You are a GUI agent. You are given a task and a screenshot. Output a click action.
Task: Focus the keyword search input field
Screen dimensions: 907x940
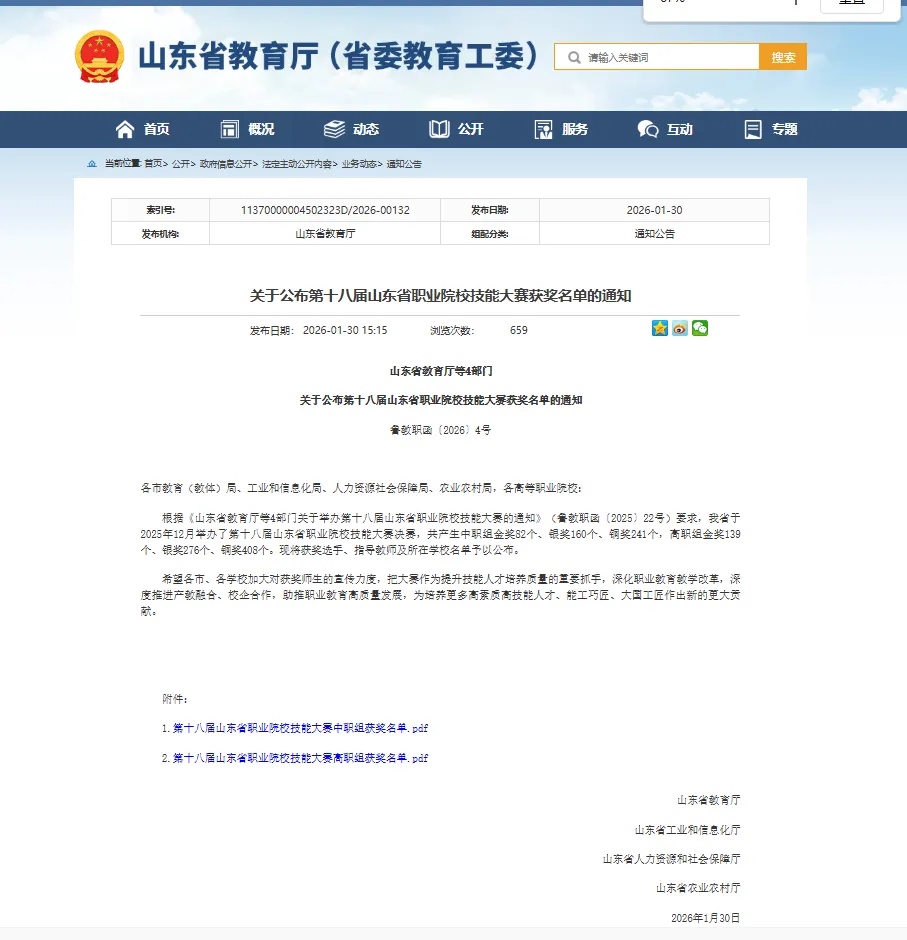[x=657, y=57]
